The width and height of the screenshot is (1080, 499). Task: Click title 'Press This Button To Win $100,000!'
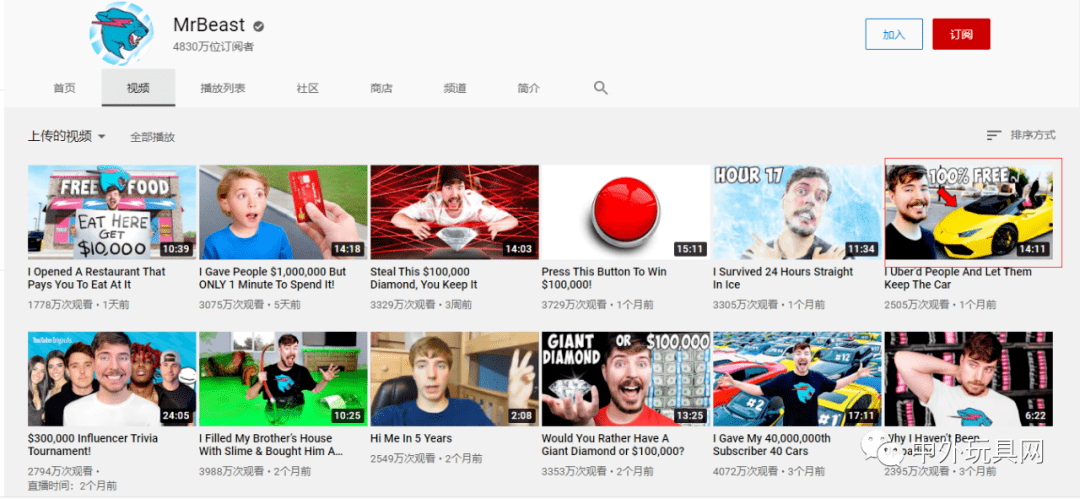click(x=604, y=278)
